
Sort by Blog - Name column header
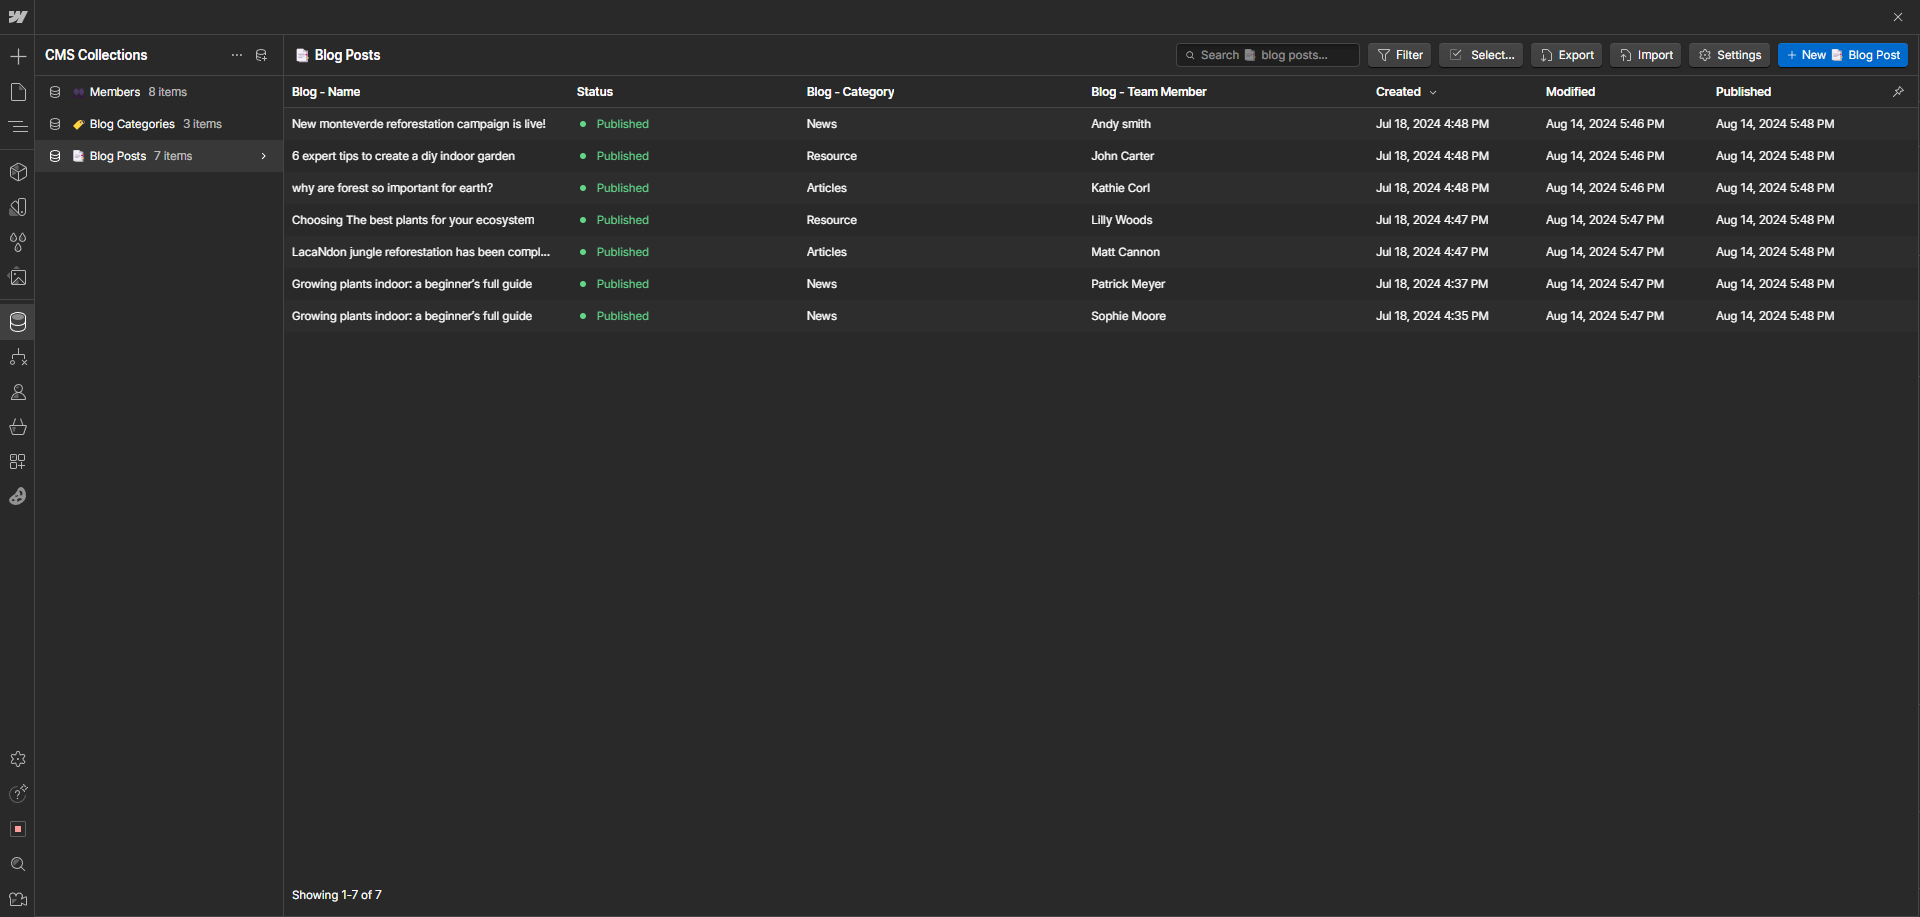[326, 92]
